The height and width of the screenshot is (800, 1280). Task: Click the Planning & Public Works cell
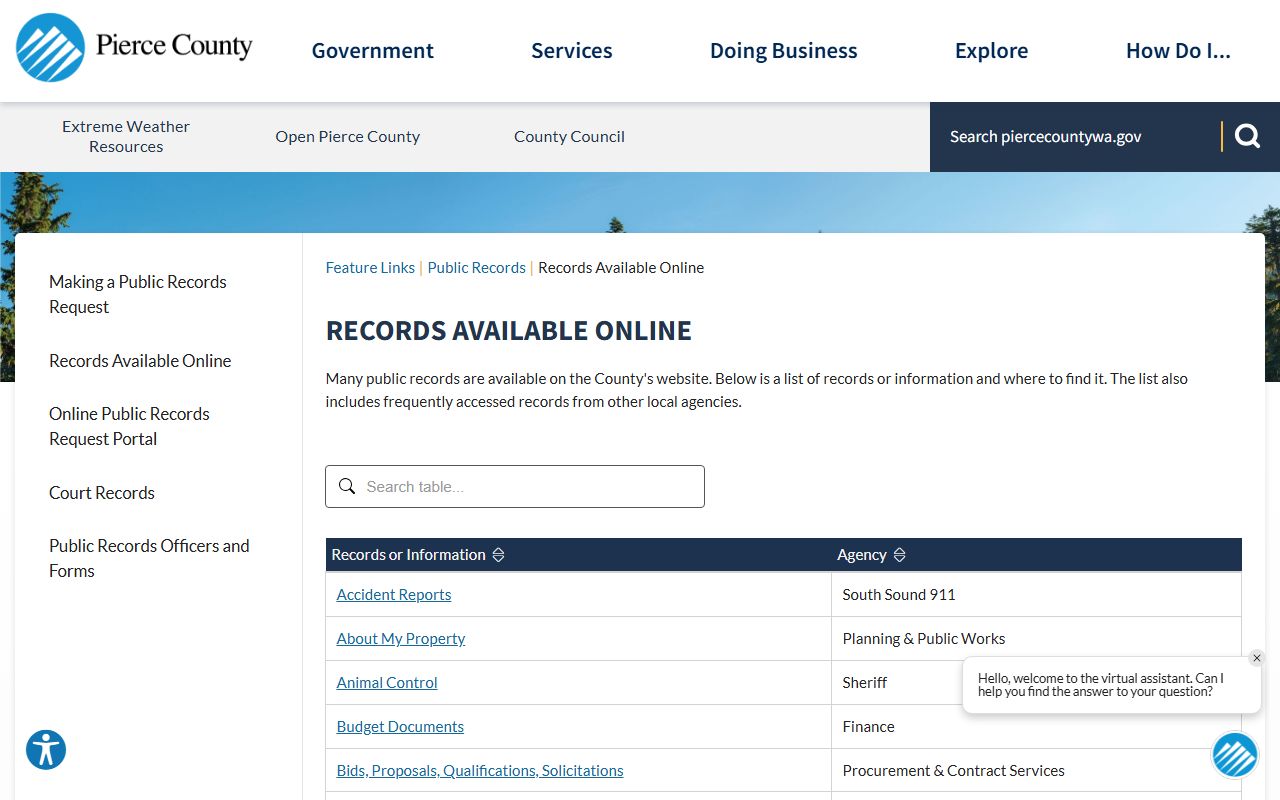1036,638
